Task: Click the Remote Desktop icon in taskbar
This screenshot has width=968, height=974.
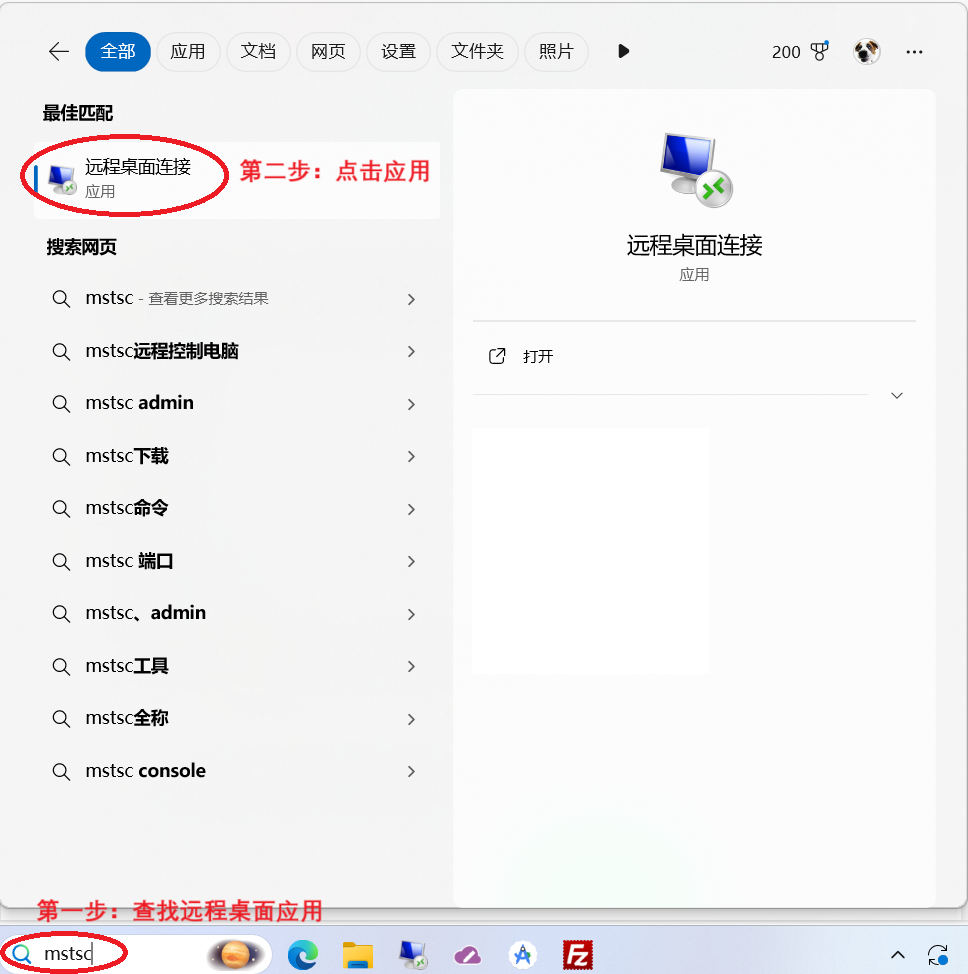Action: pyautogui.click(x=413, y=954)
